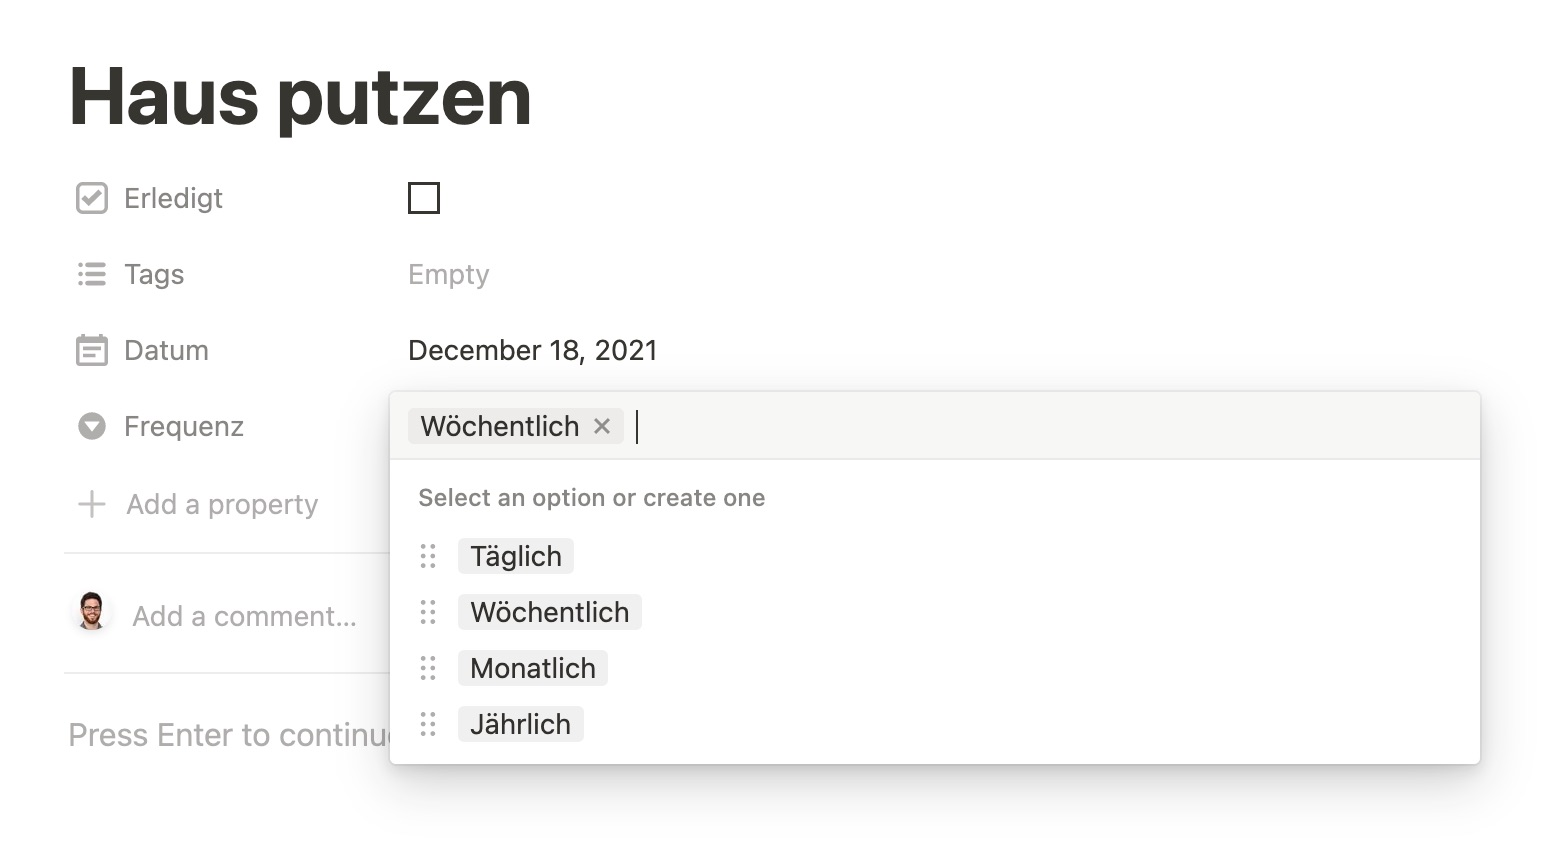The image size is (1558, 852).
Task: Click the Tags list icon
Action: 92,274
